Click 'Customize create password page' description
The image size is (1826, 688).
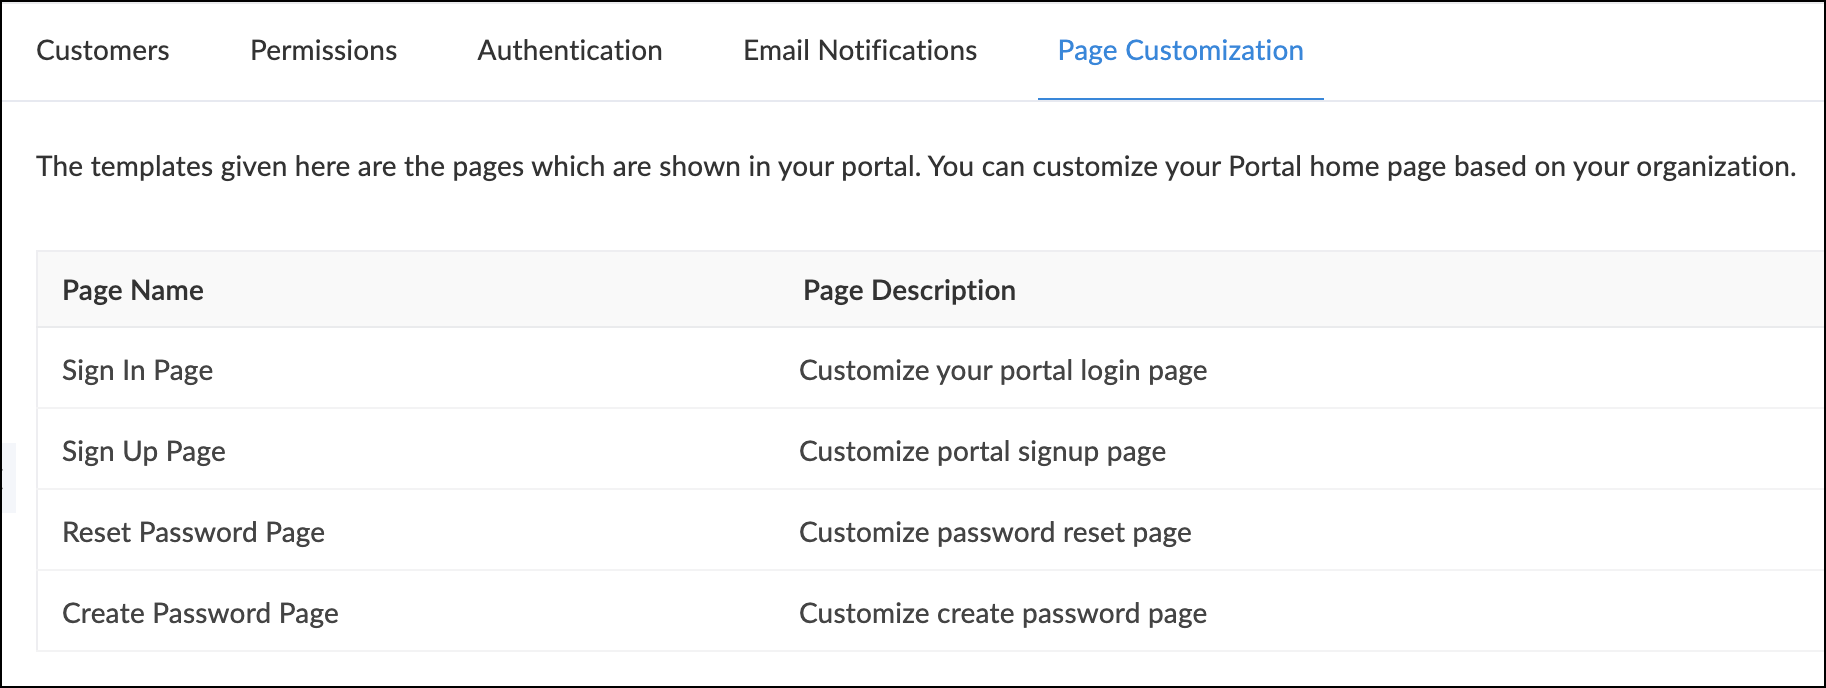1003,613
